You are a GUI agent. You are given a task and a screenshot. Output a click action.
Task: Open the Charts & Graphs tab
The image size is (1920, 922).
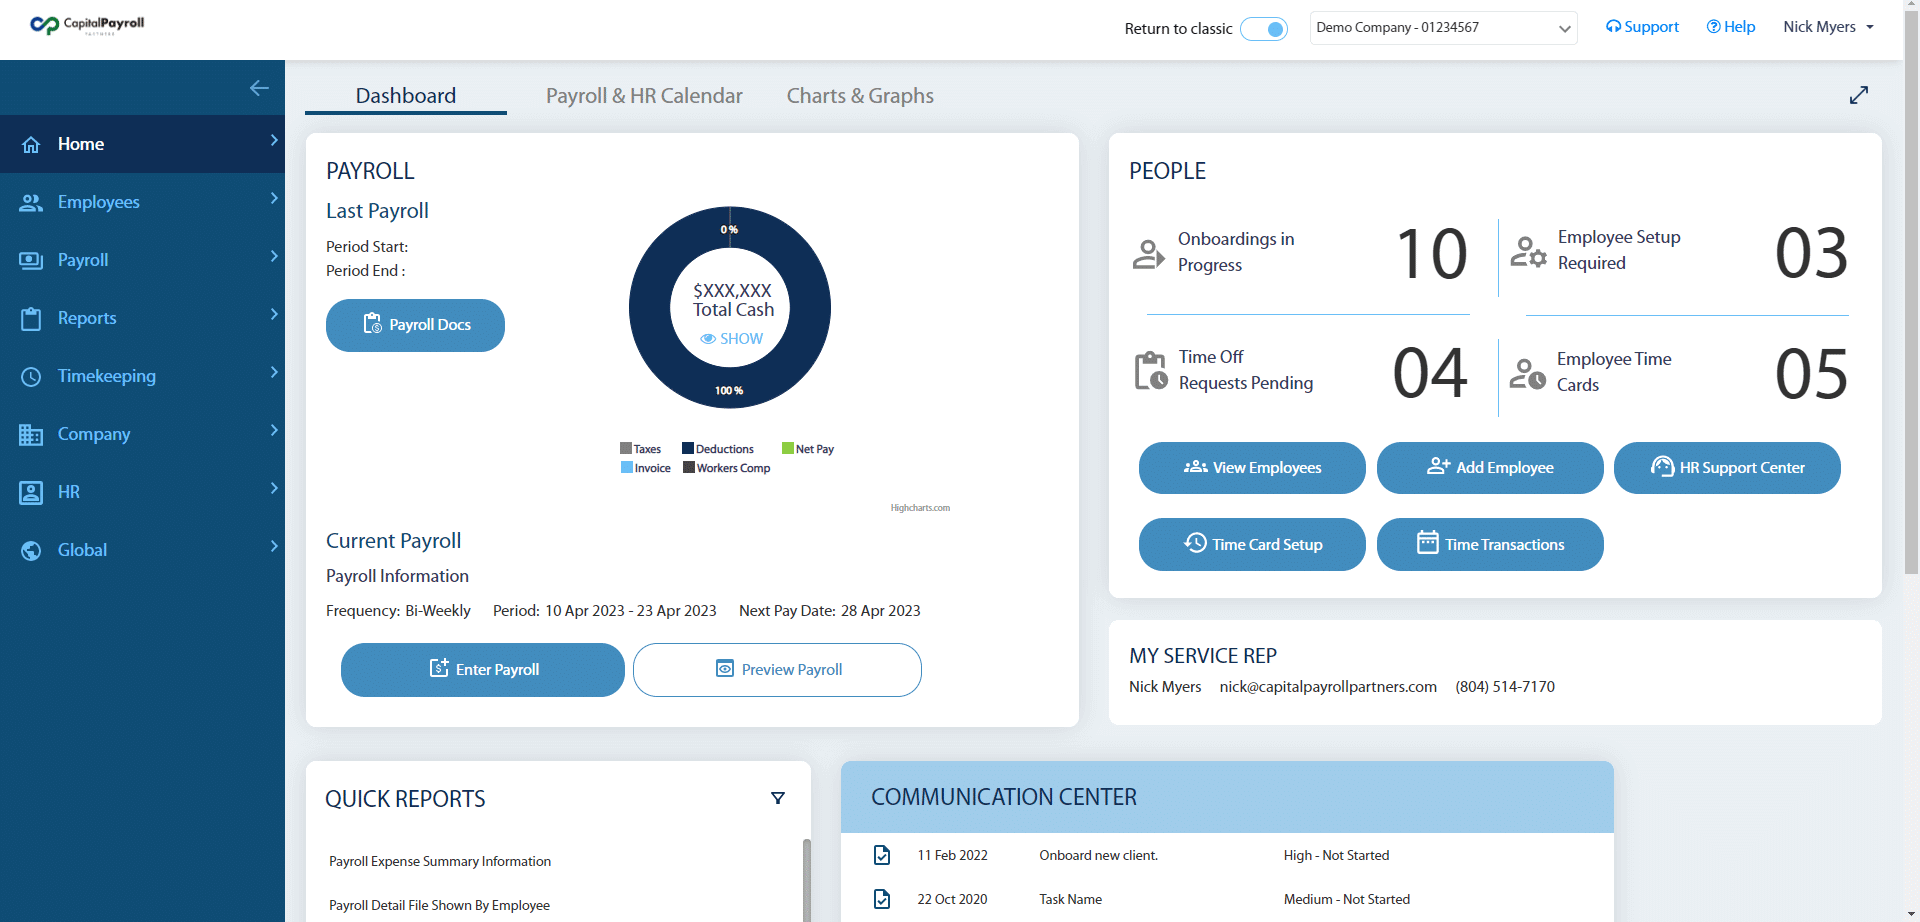click(x=859, y=95)
